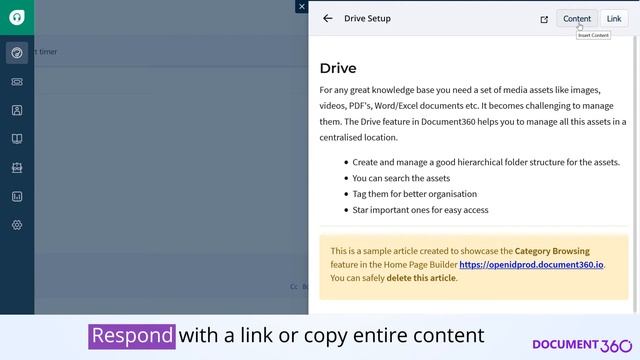Click bullet about hierarchical folder structure
640x360 pixels.
pos(486,162)
